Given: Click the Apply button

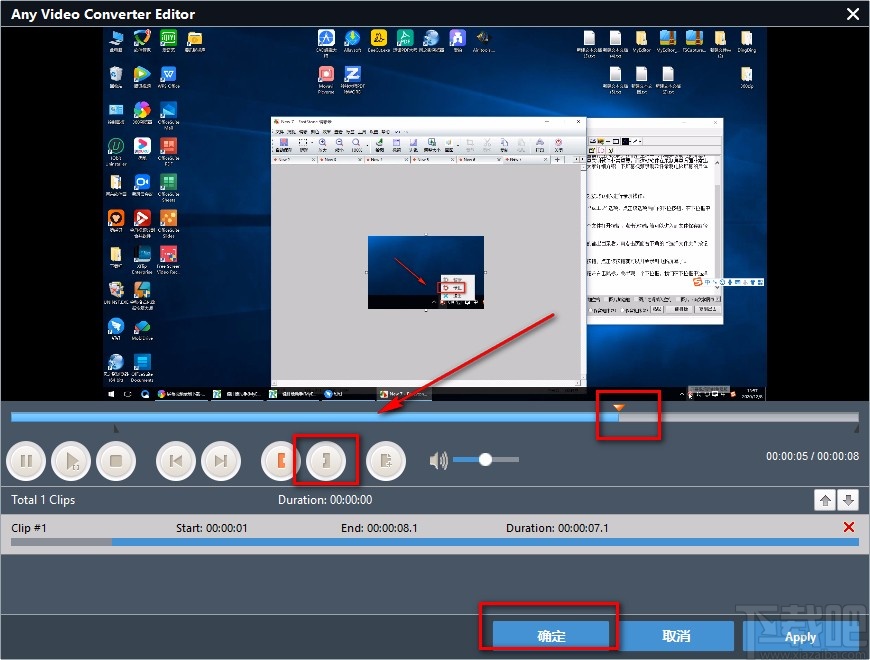Looking at the screenshot, I should [x=800, y=635].
